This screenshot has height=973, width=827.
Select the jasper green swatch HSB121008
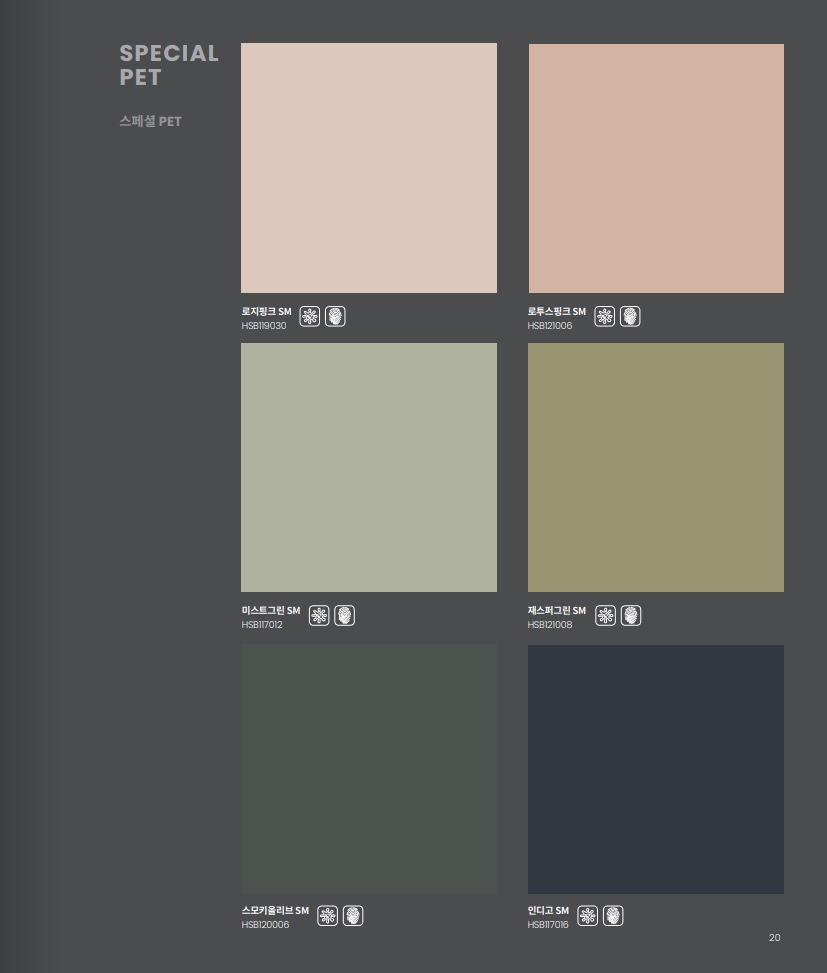(x=656, y=467)
